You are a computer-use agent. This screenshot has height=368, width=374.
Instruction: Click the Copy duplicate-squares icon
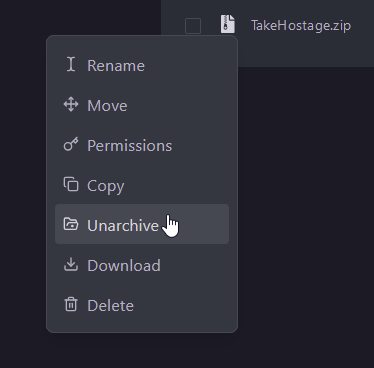tap(71, 184)
